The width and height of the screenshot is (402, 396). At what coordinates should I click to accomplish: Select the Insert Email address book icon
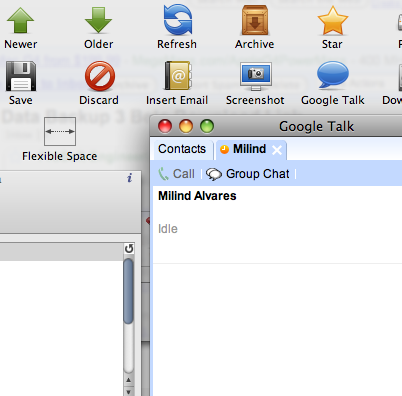tap(178, 76)
